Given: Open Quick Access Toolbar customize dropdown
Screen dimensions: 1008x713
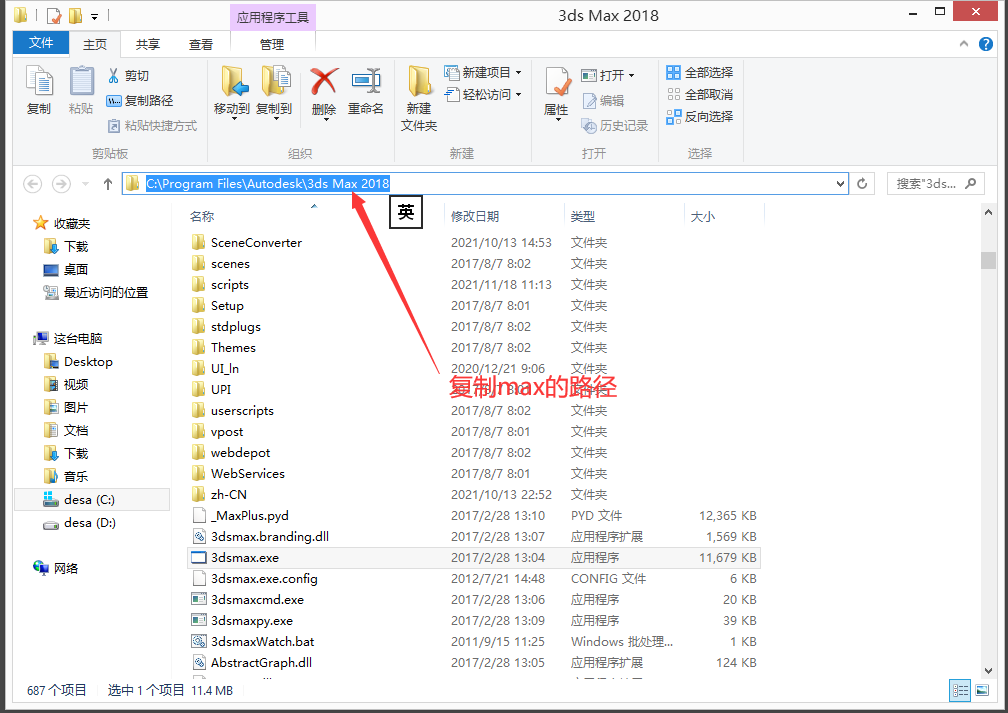Looking at the screenshot, I should pyautogui.click(x=95, y=15).
